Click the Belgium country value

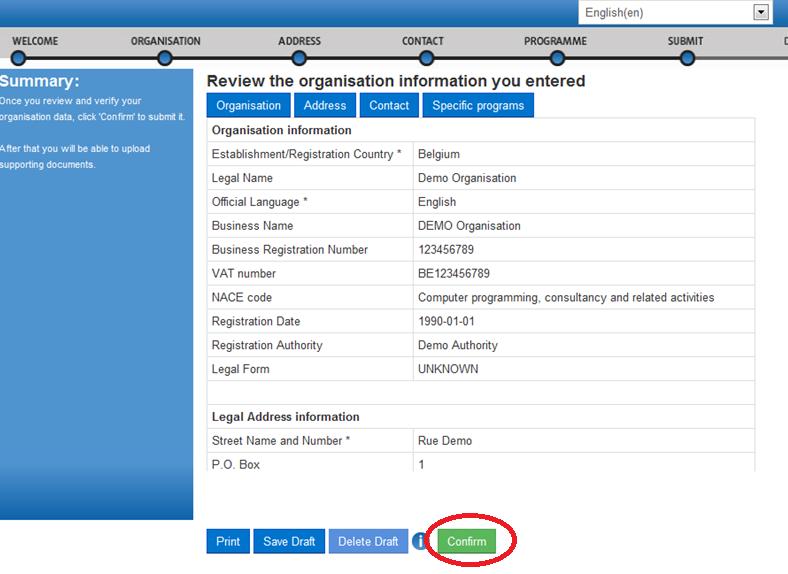tap(439, 154)
